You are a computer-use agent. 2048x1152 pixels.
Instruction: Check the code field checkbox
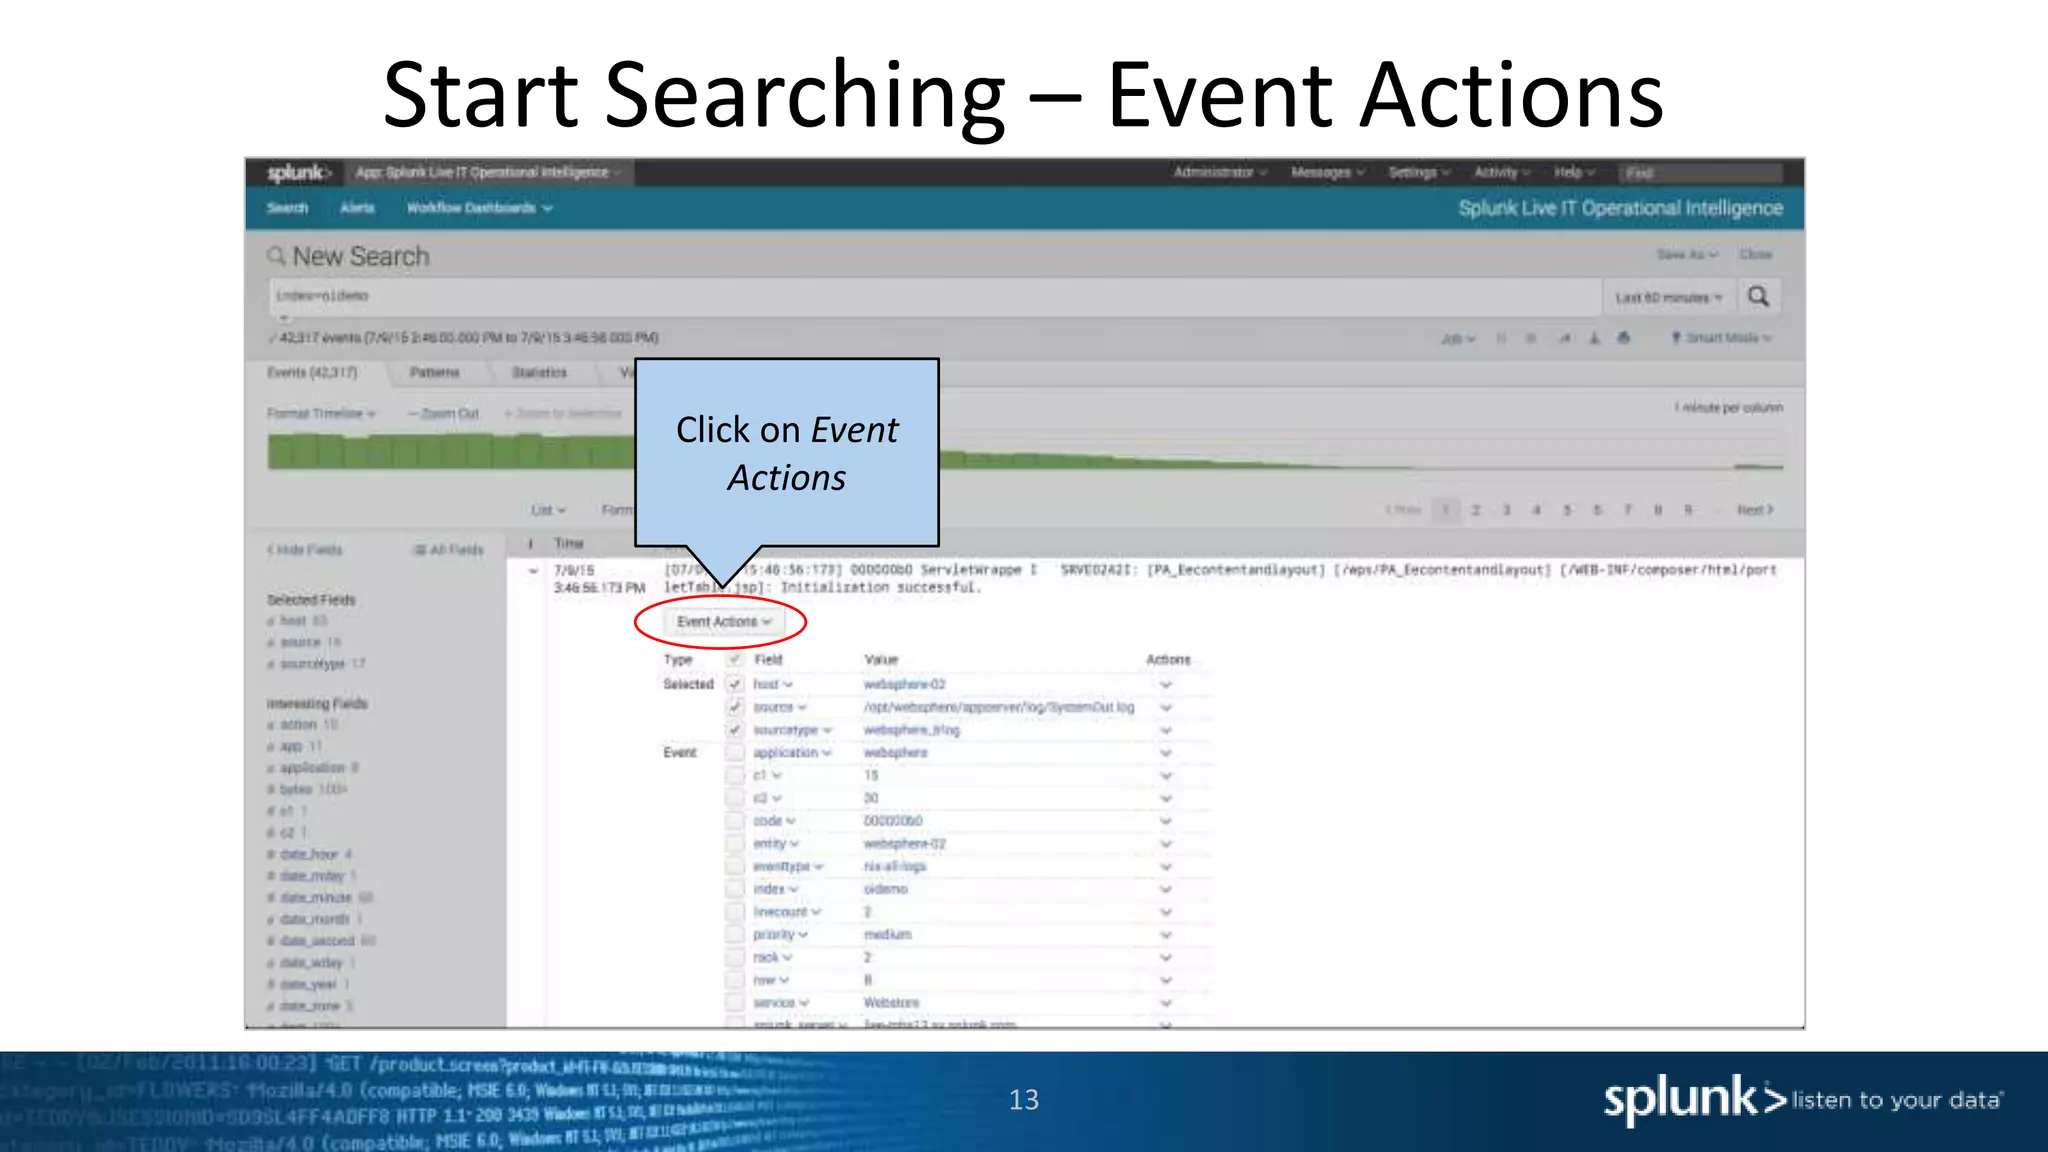click(x=735, y=821)
